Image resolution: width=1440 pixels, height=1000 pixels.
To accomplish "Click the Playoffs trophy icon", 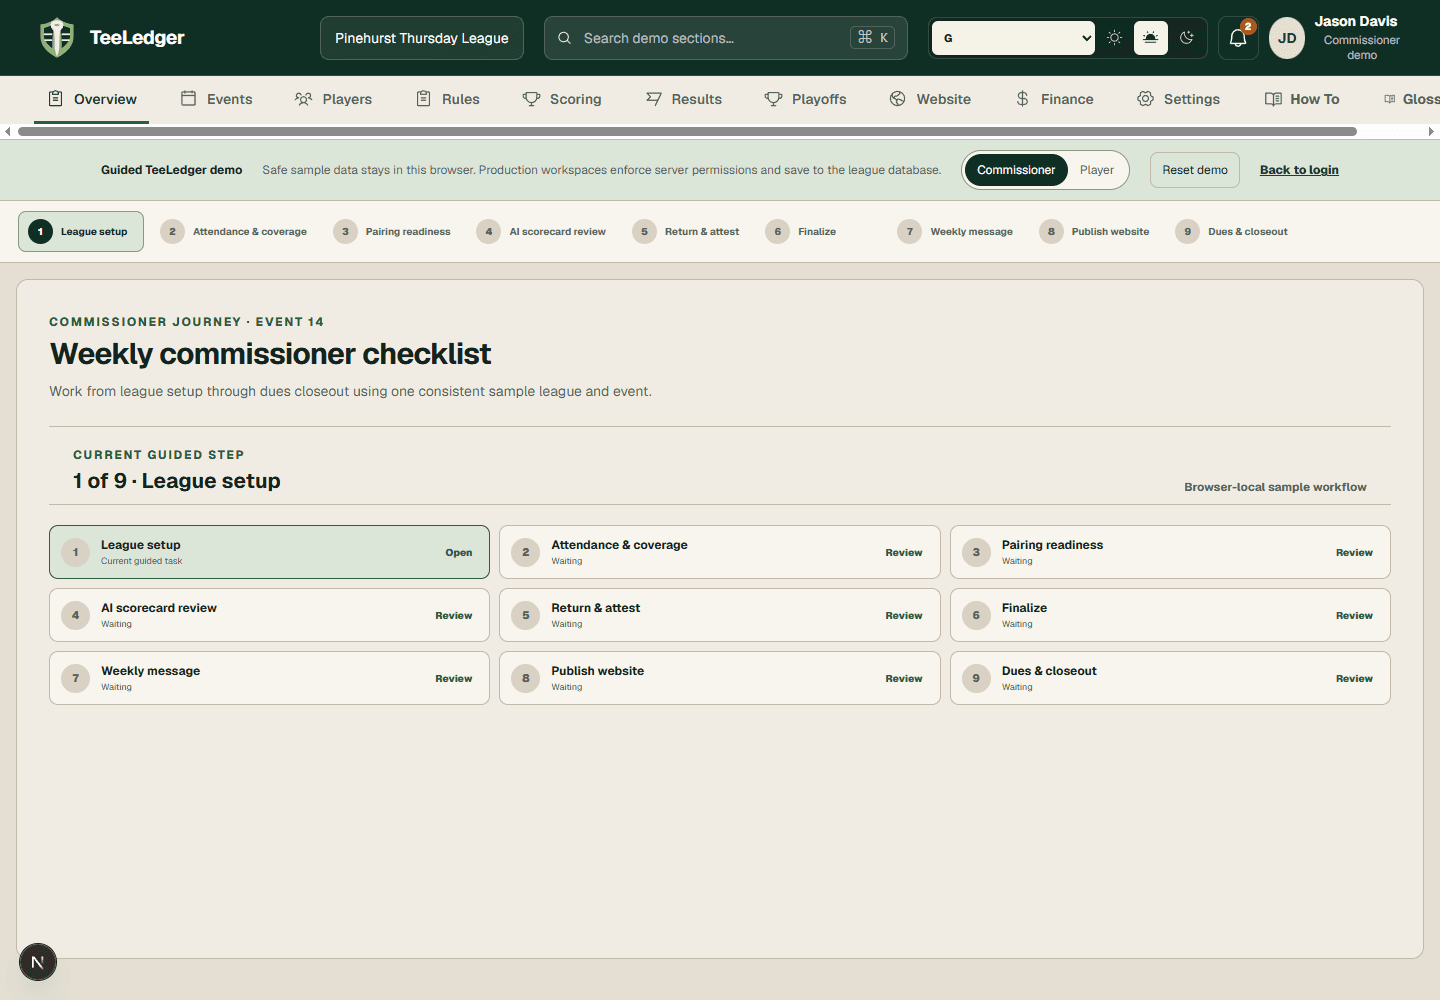I will [x=774, y=99].
